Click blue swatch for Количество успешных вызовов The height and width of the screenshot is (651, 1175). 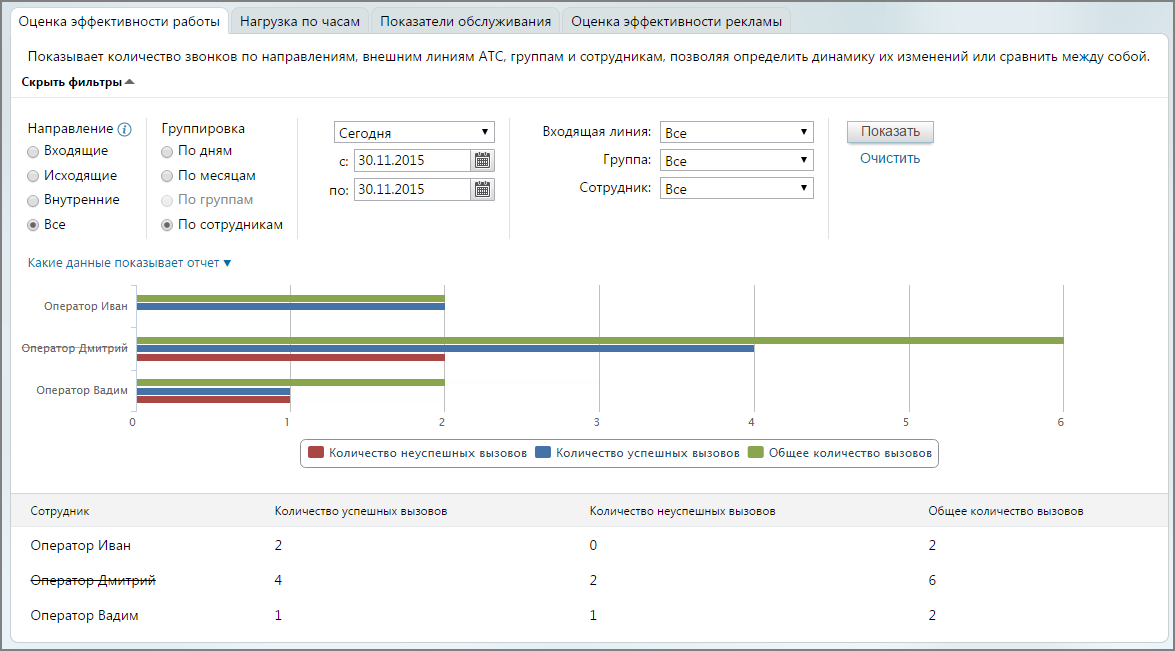543,452
